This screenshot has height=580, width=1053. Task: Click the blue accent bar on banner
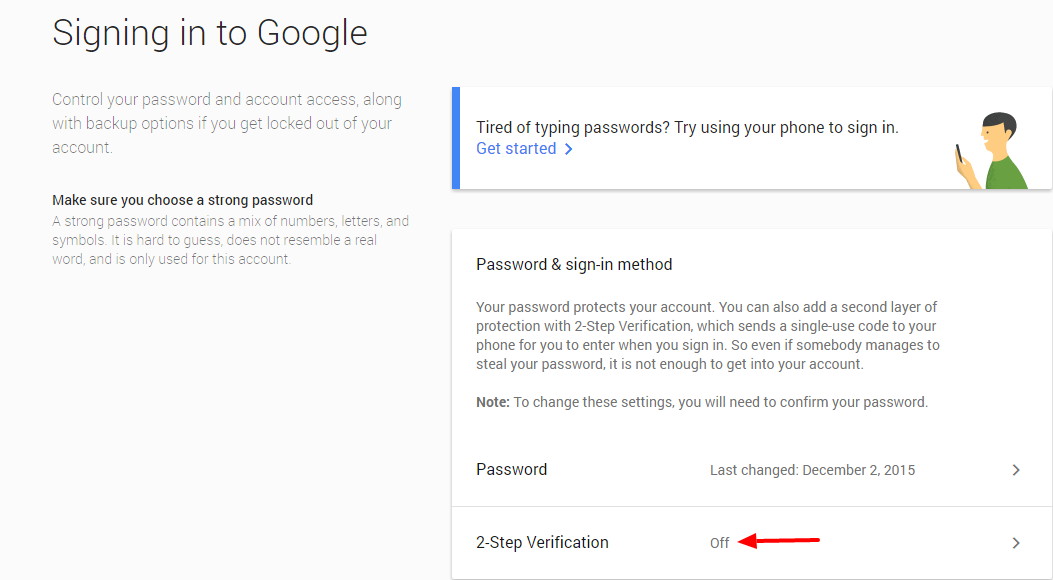(456, 138)
